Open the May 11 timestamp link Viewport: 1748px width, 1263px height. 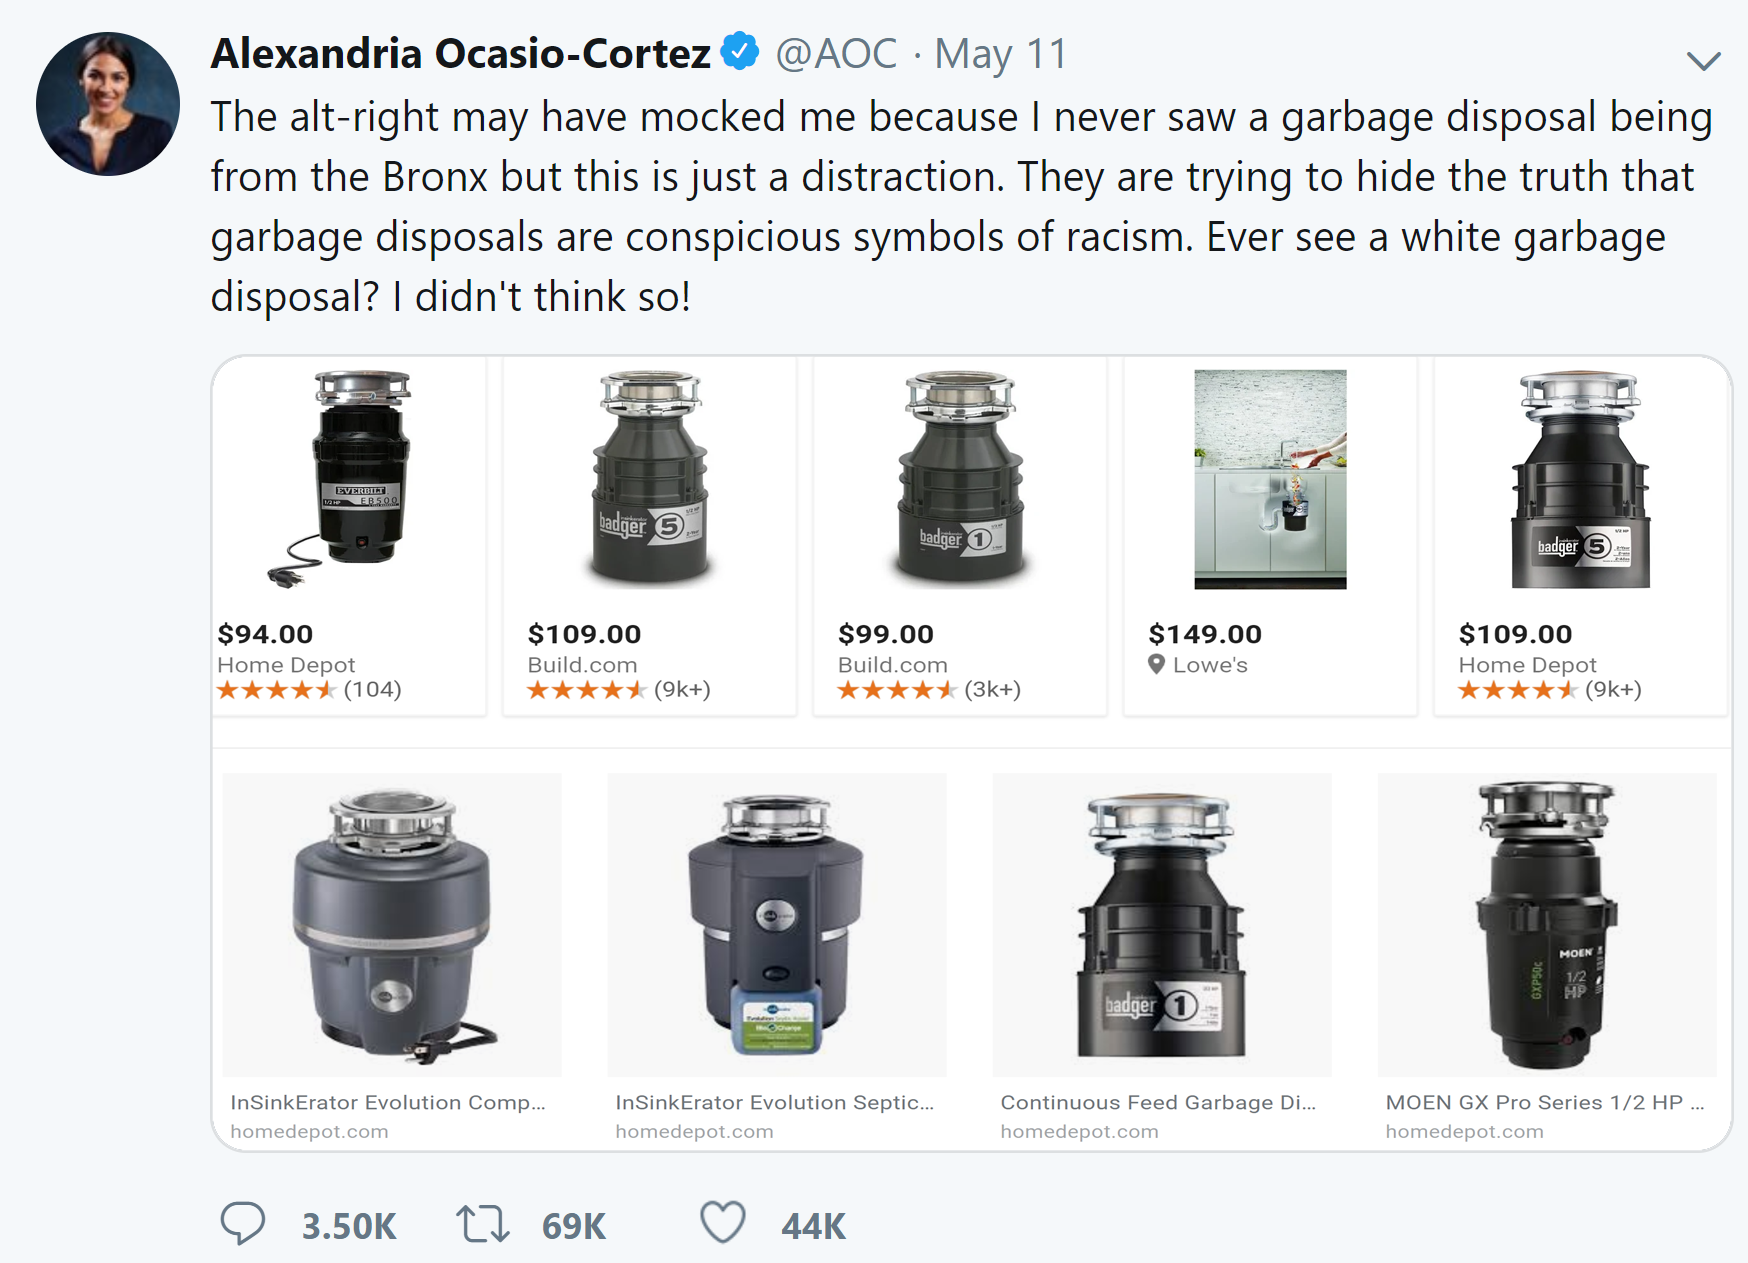coord(1001,54)
